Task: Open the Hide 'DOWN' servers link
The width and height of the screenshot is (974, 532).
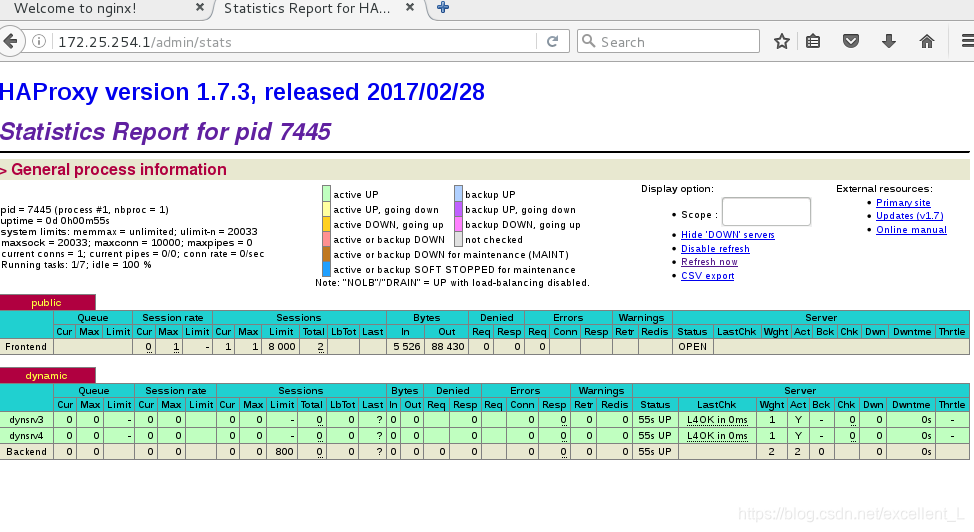Action: (x=727, y=235)
